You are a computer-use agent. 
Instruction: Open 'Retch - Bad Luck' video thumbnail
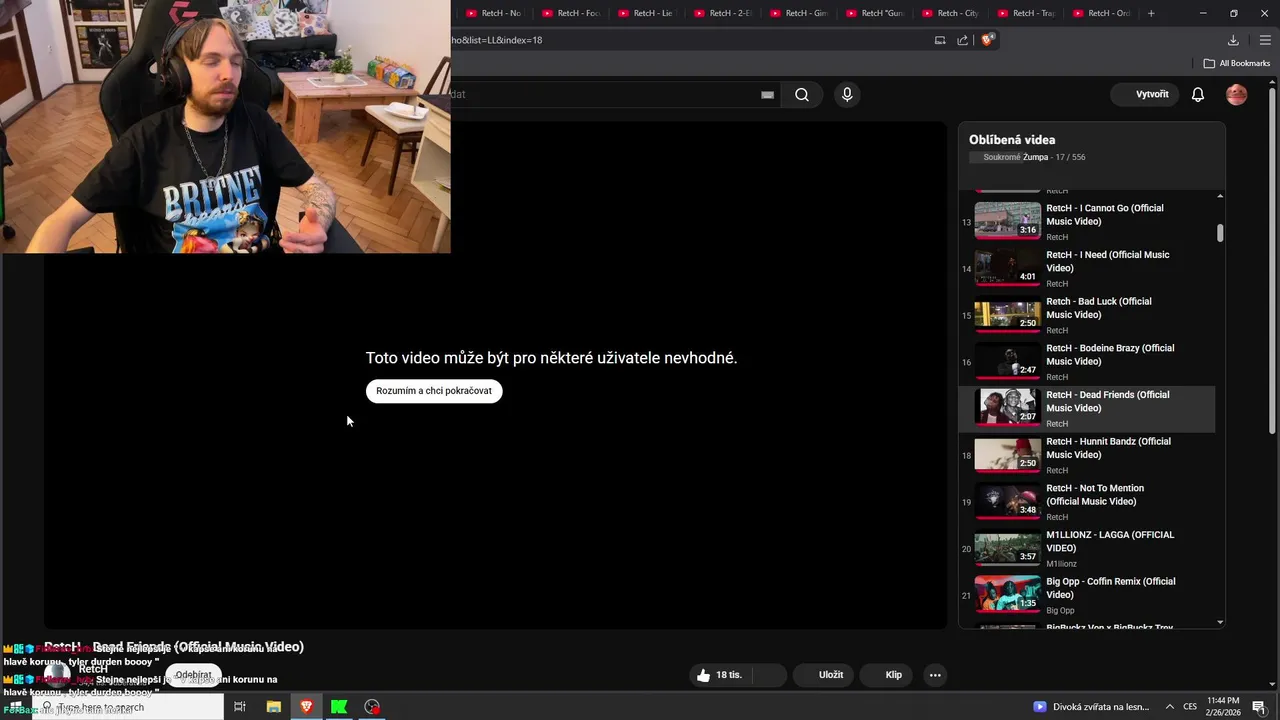tap(1008, 314)
